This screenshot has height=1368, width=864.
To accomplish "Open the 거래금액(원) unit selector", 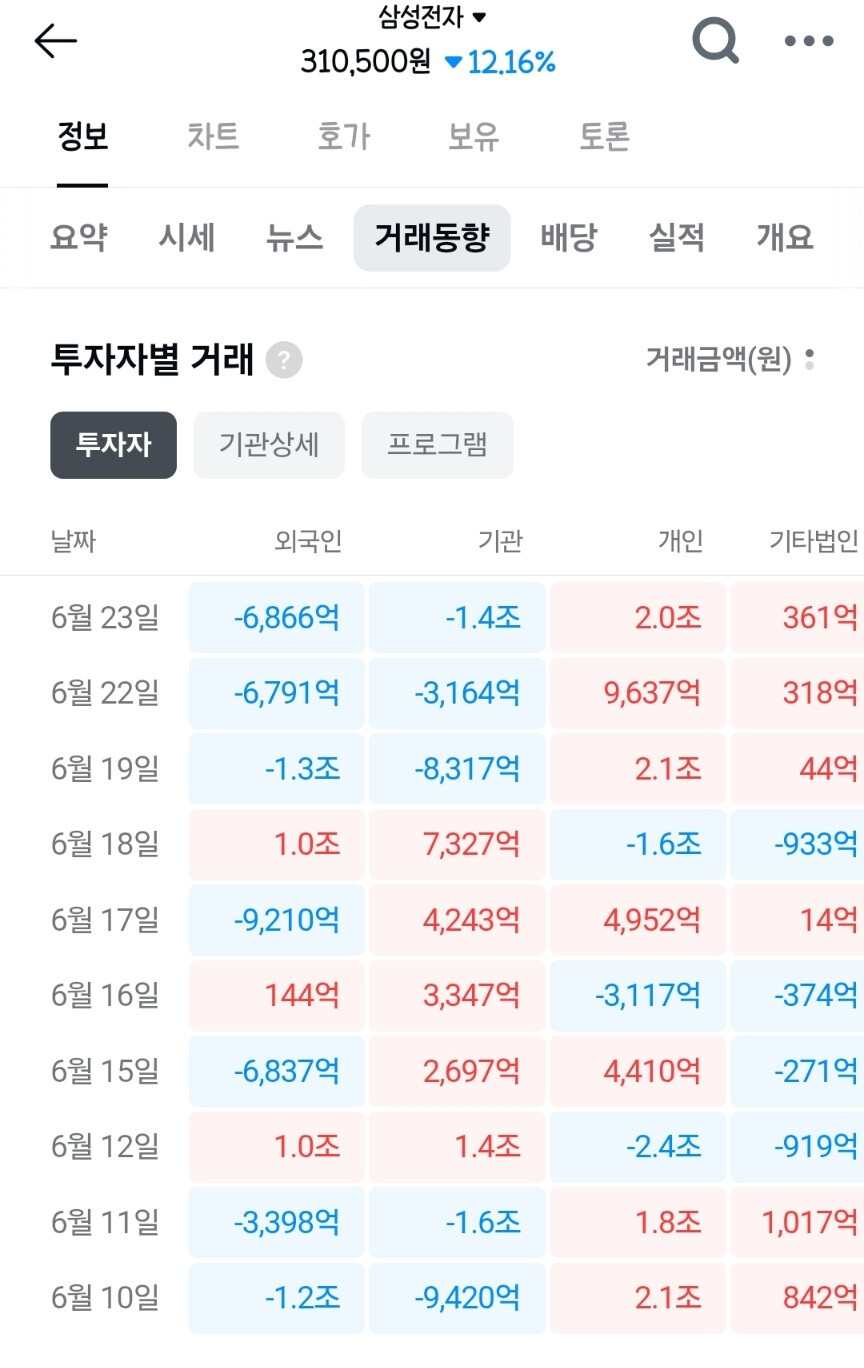I will click(730, 359).
